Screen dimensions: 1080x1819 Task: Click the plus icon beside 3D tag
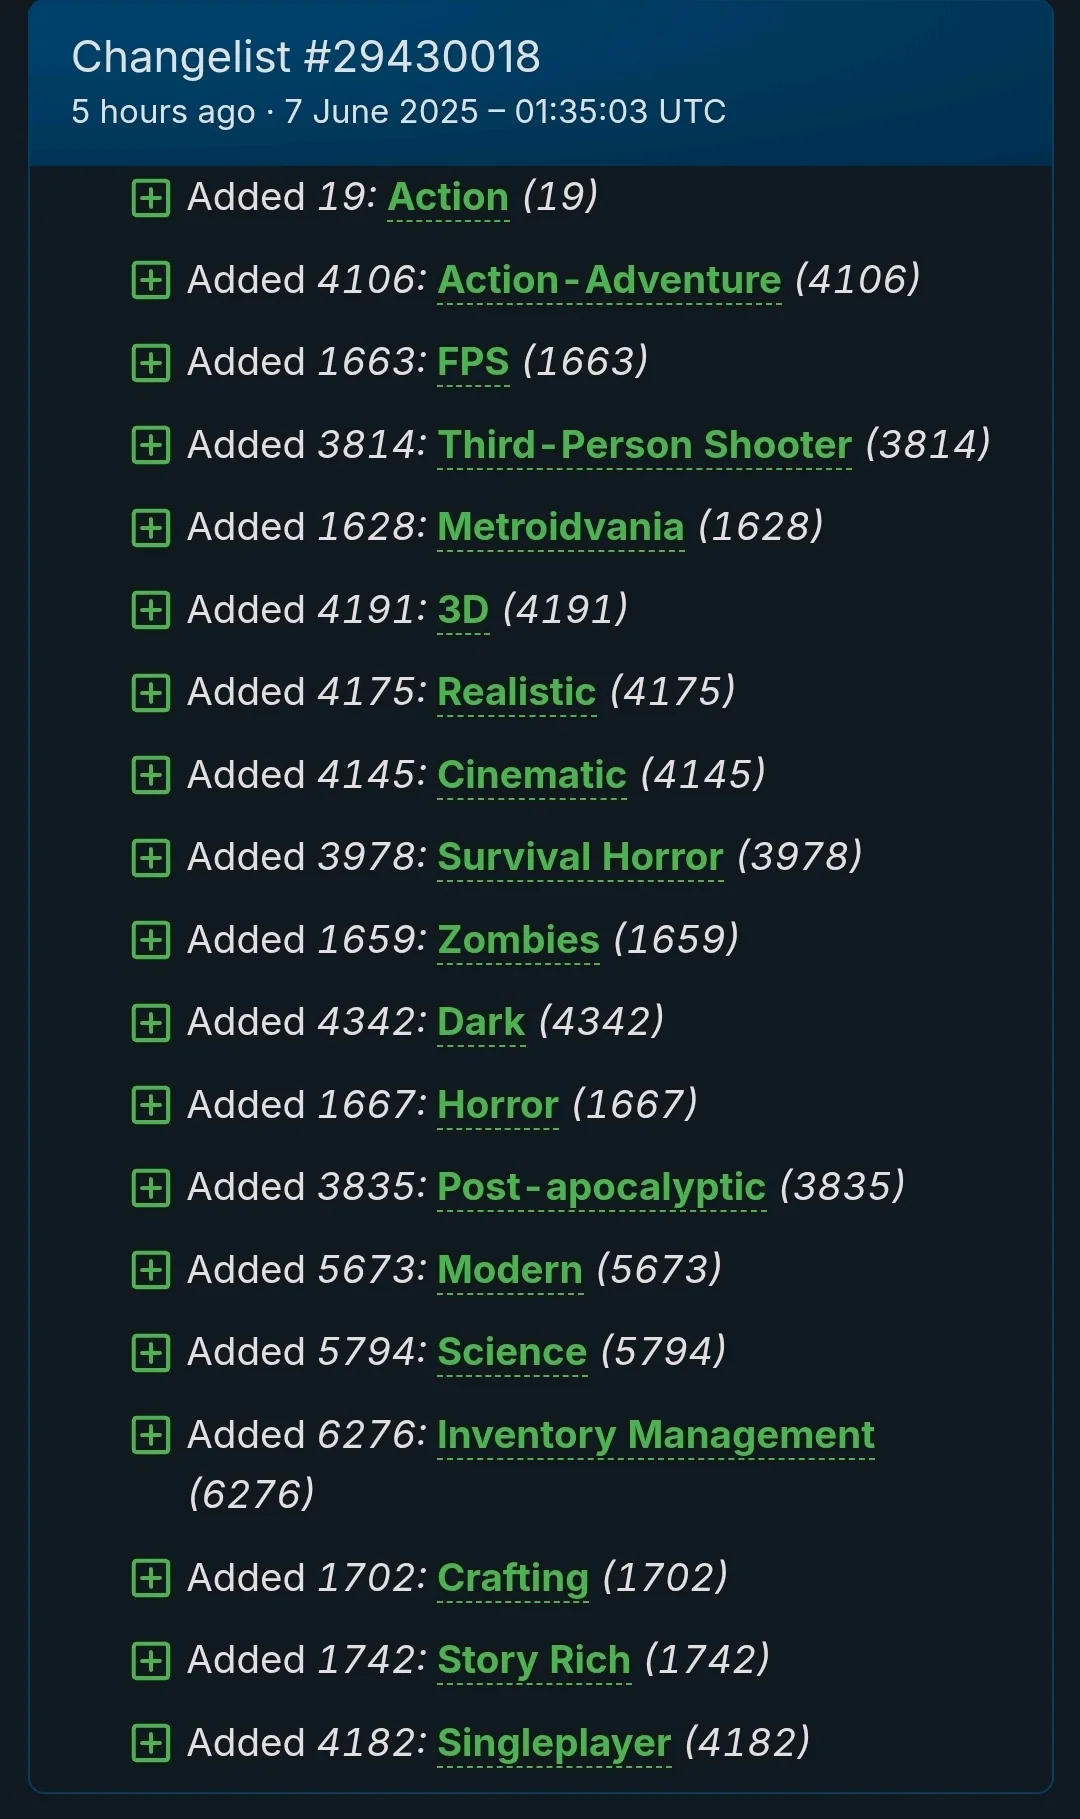coord(150,610)
